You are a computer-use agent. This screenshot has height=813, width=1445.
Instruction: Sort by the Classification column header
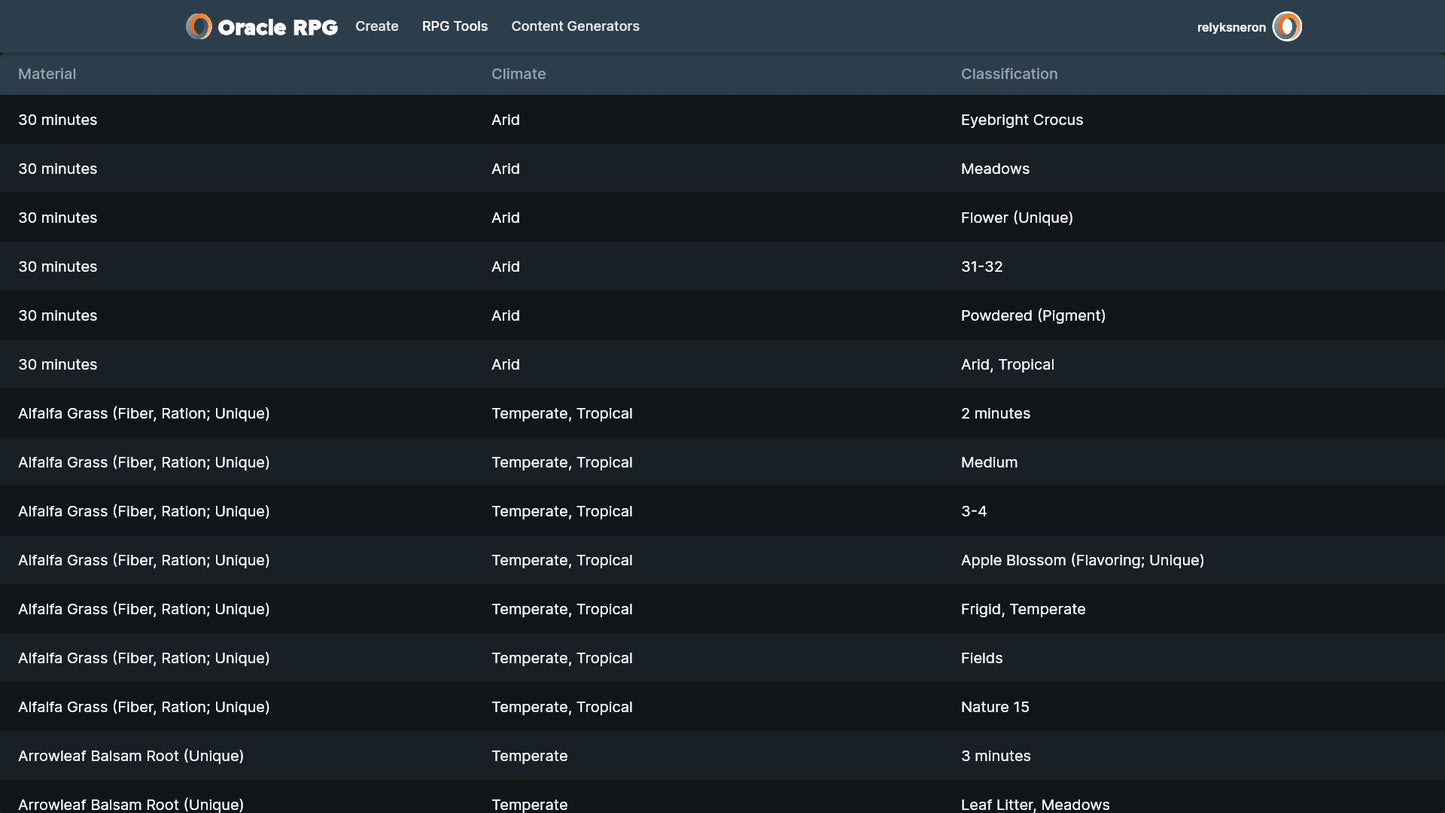[1009, 74]
